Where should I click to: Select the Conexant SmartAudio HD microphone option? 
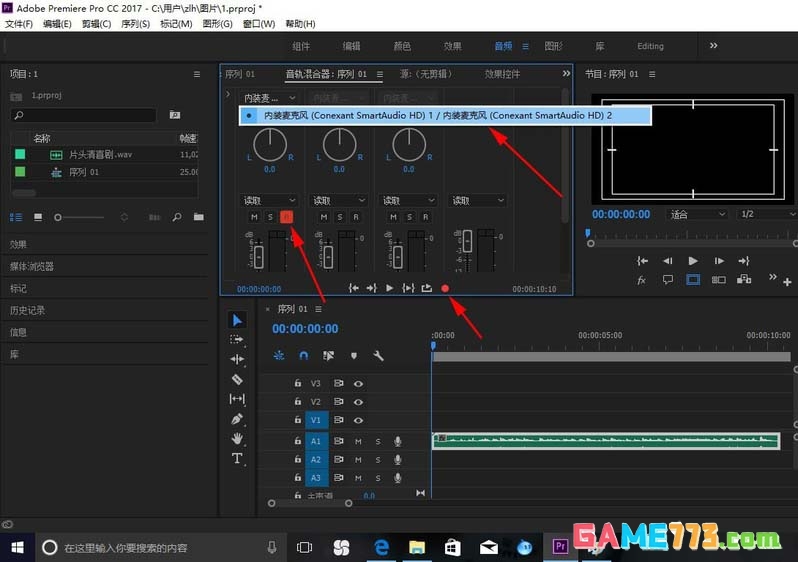[445, 116]
